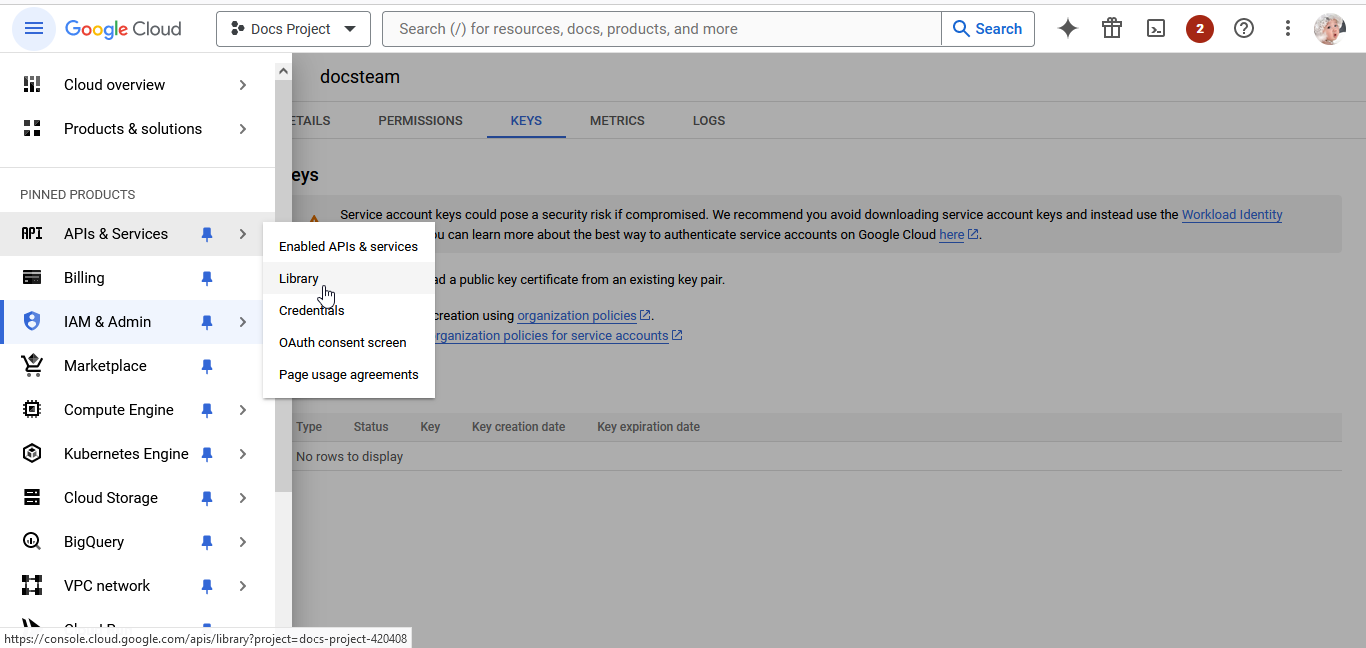1366x648 pixels.
Task: Click the Products & solutions grid icon
Action: tap(32, 129)
